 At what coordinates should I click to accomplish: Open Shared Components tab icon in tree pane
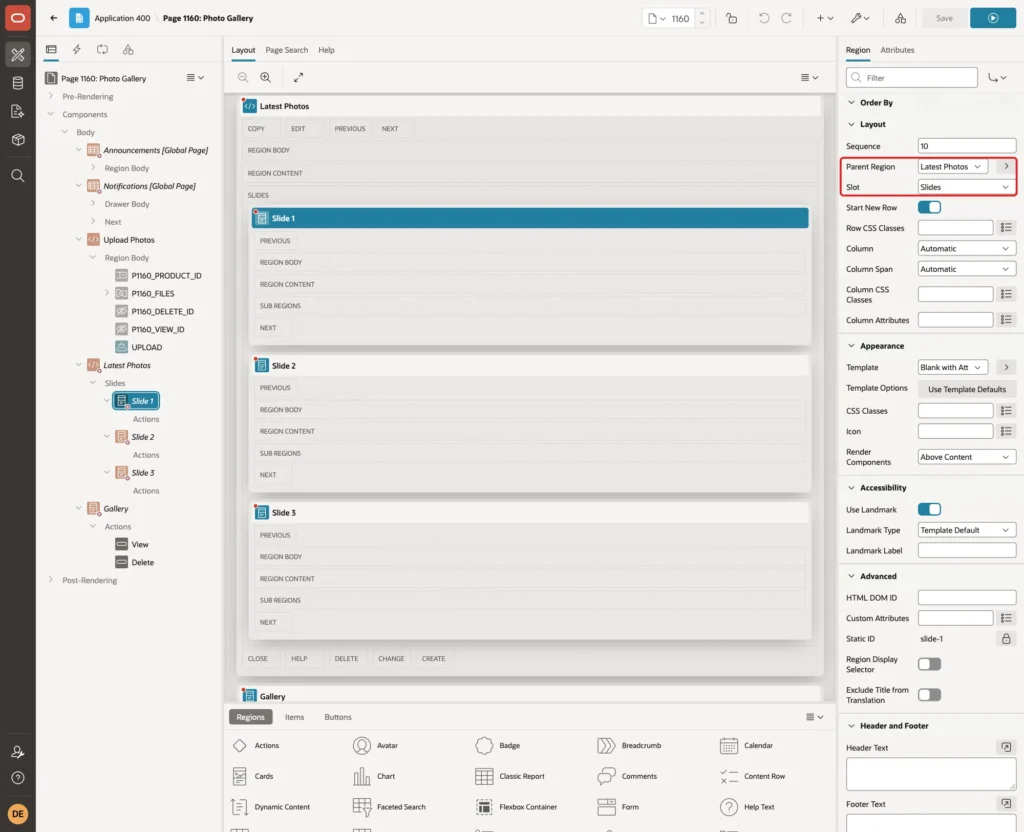pos(128,50)
